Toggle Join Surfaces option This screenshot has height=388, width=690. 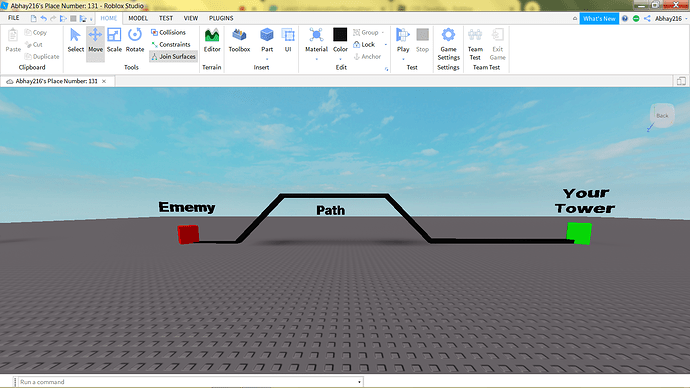point(173,56)
